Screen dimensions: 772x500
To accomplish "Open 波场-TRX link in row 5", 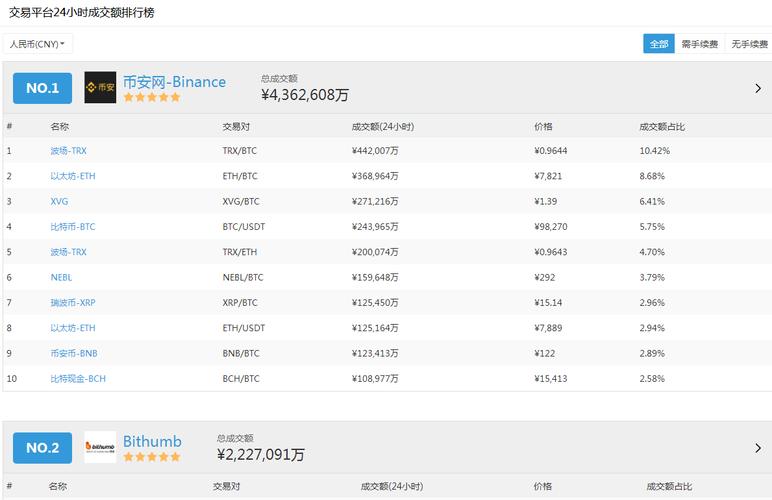I will click(x=68, y=252).
